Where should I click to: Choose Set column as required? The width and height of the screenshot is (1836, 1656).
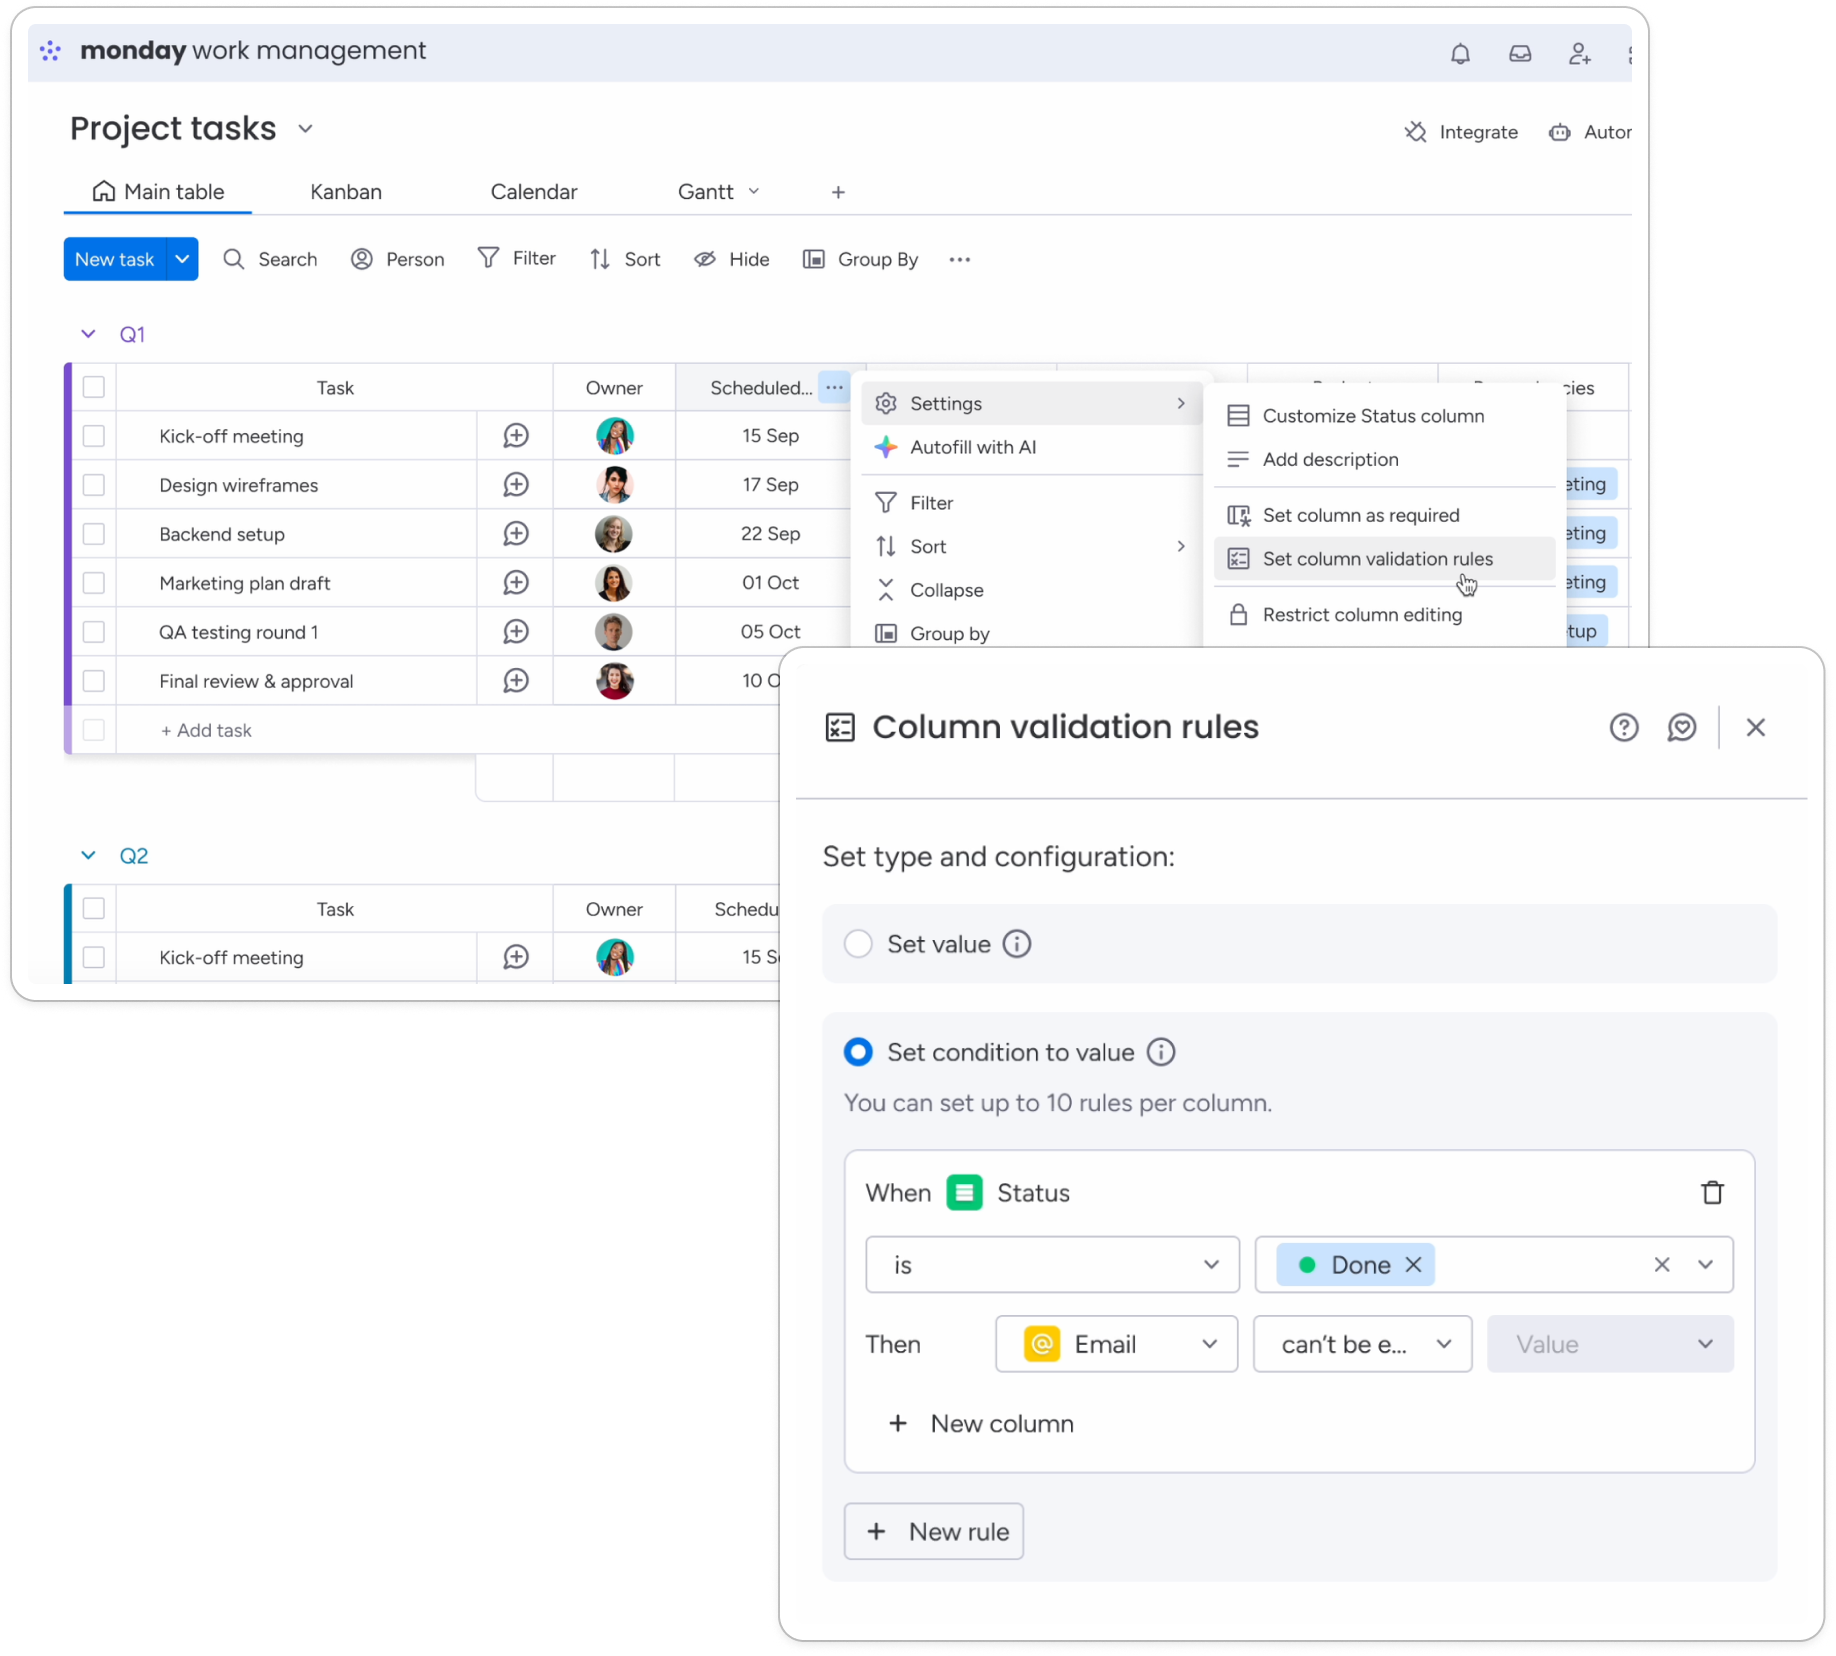pyautogui.click(x=1360, y=515)
